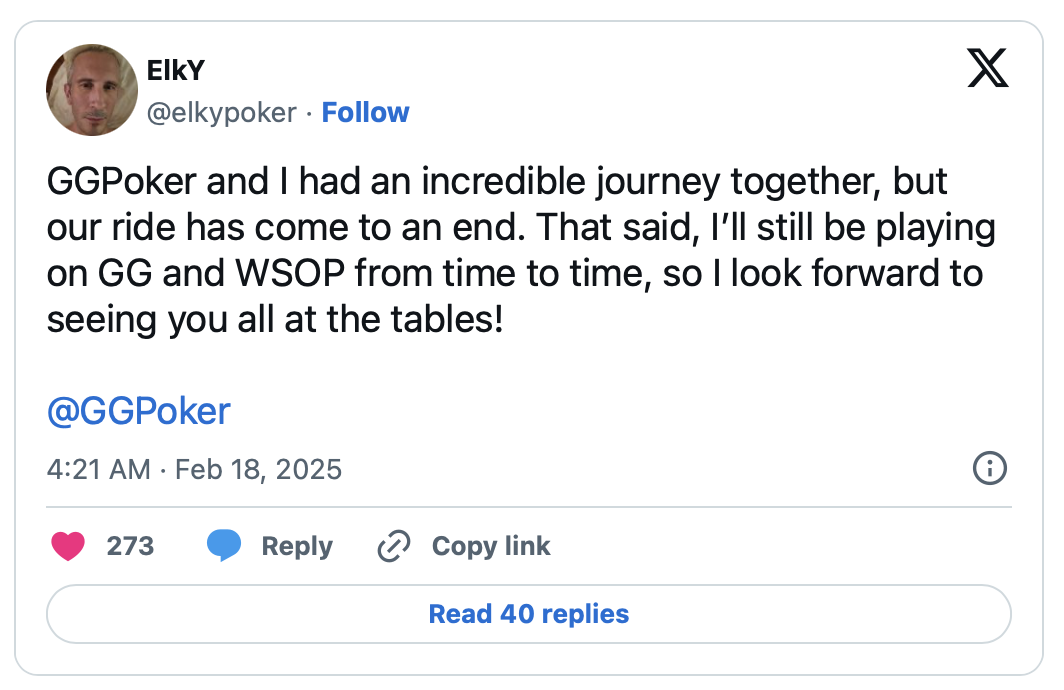Open the X logo link
The width and height of the screenshot is (1064, 690).
point(988,69)
